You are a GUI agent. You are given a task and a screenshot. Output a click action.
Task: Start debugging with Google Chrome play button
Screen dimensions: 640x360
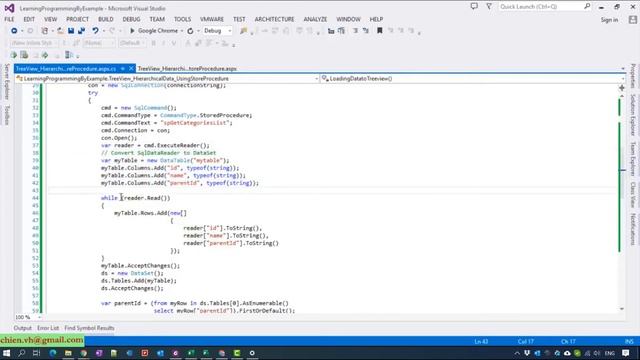coord(132,31)
